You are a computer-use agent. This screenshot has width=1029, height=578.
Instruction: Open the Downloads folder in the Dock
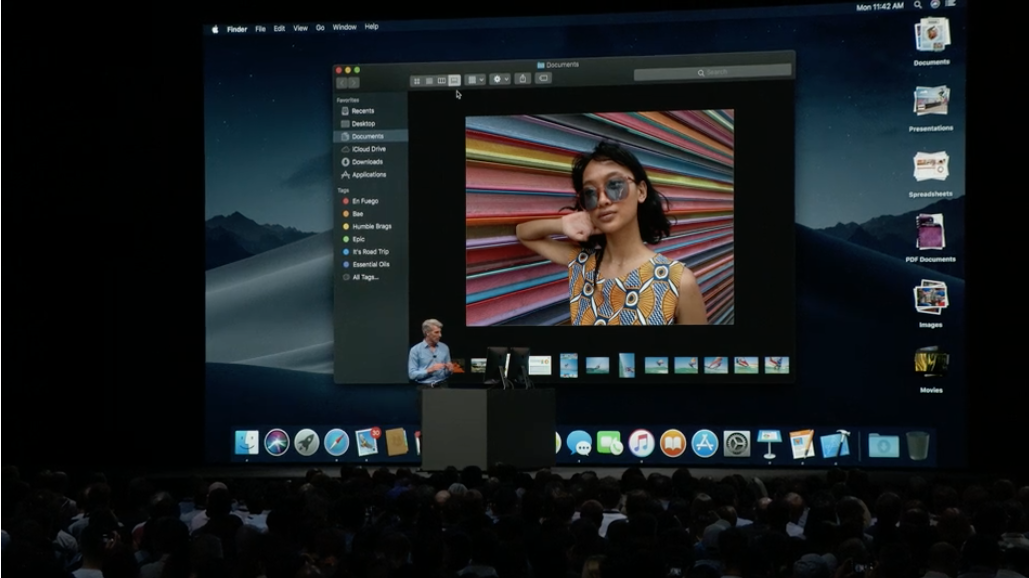coord(884,445)
